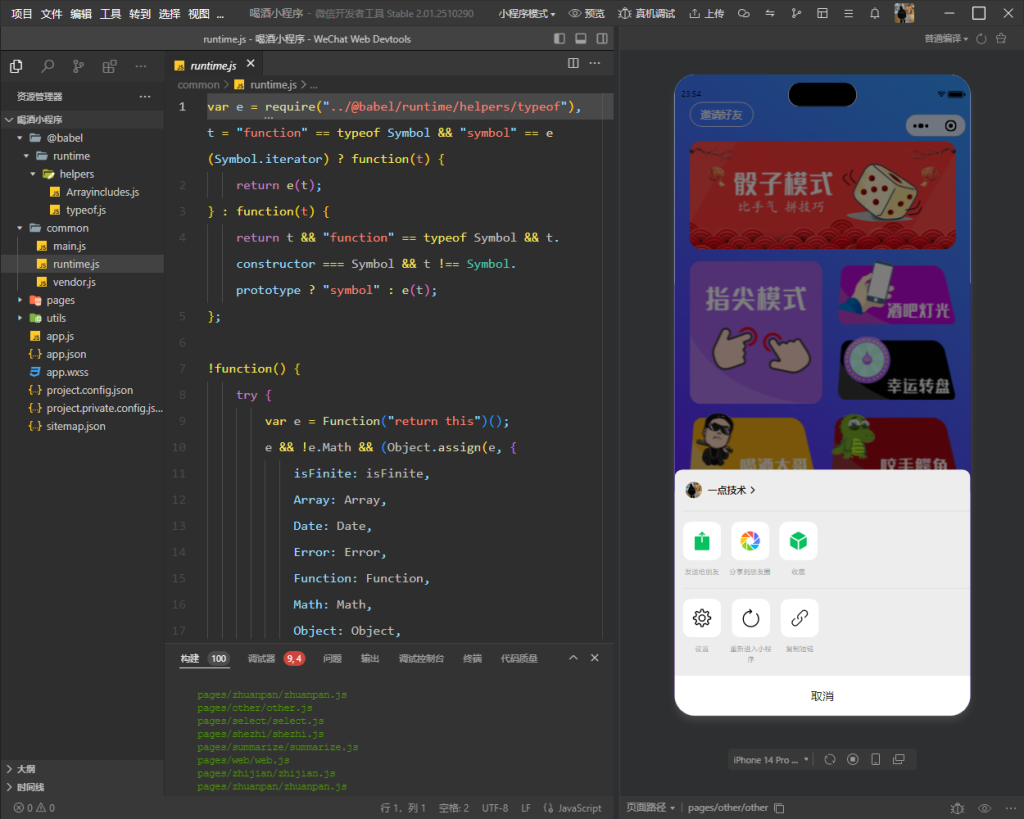
Task: Toggle the eye visibility icon in the simulator footer
Action: (x=984, y=808)
